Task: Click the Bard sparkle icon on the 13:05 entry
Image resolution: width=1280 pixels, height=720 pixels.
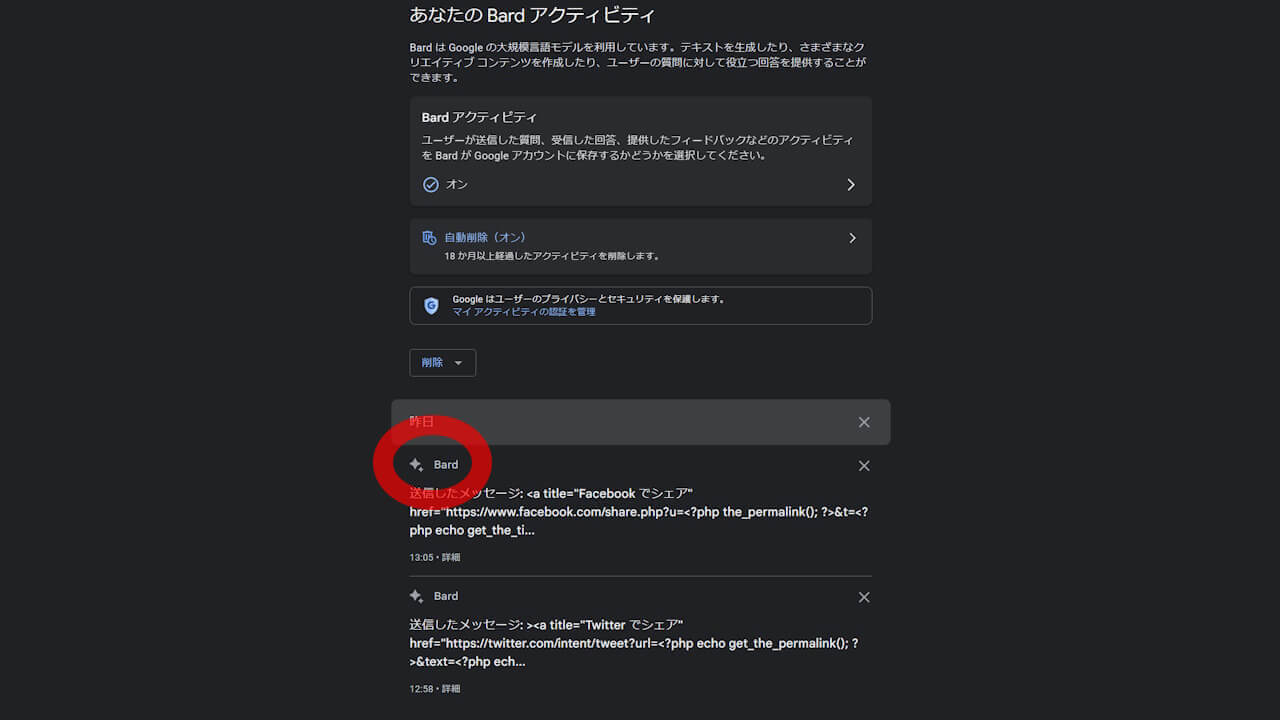Action: 417,465
